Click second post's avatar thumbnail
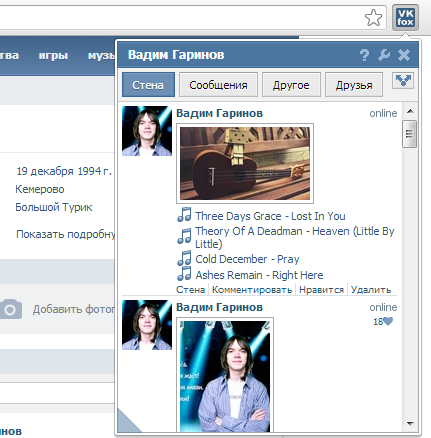 tap(147, 325)
